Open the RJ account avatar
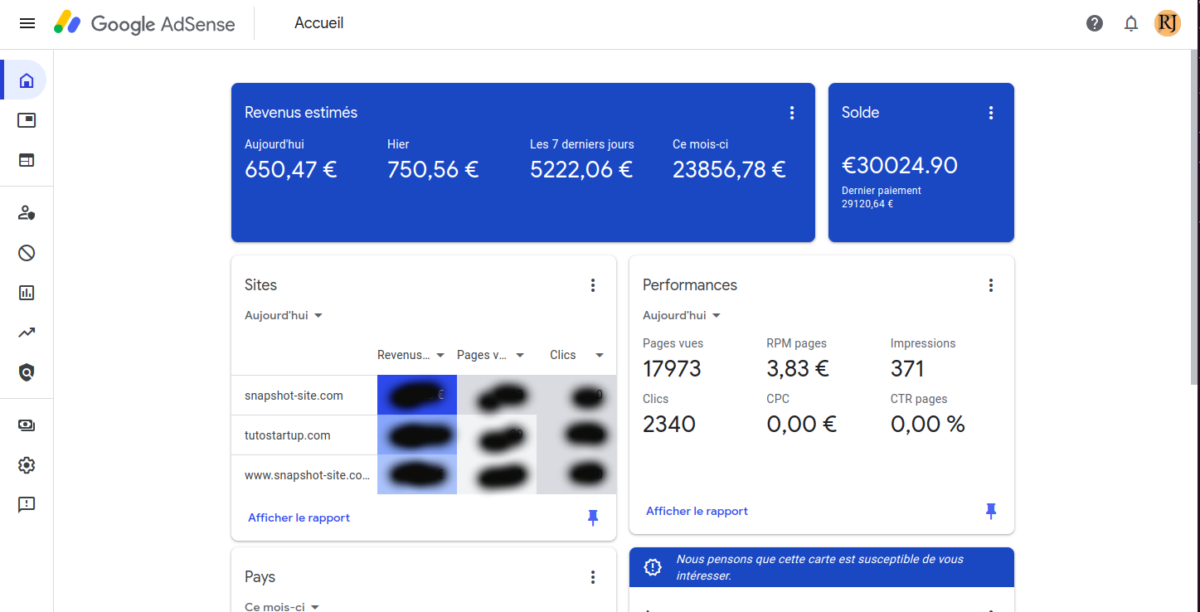Image resolution: width=1200 pixels, height=612 pixels. (x=1167, y=23)
